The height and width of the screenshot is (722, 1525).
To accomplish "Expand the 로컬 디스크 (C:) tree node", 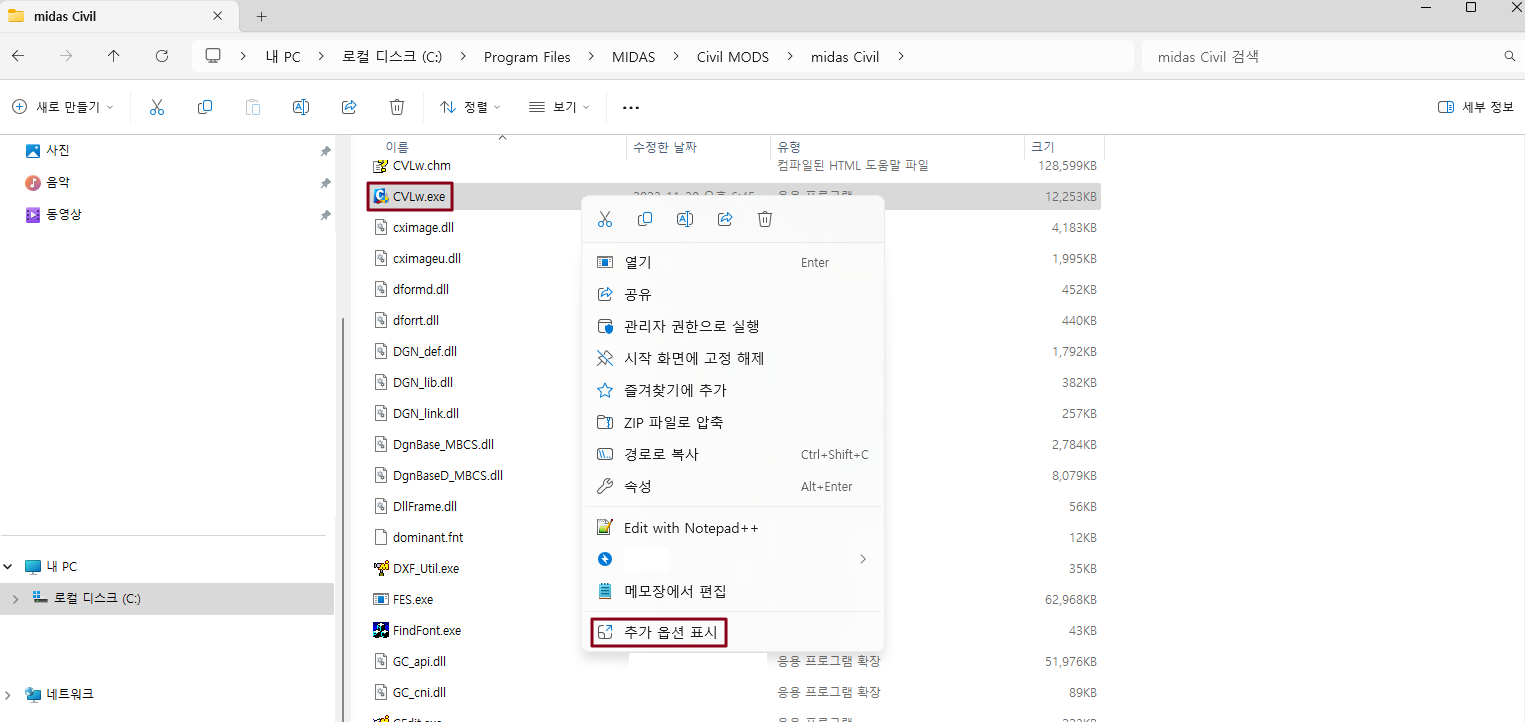I will click(x=14, y=598).
